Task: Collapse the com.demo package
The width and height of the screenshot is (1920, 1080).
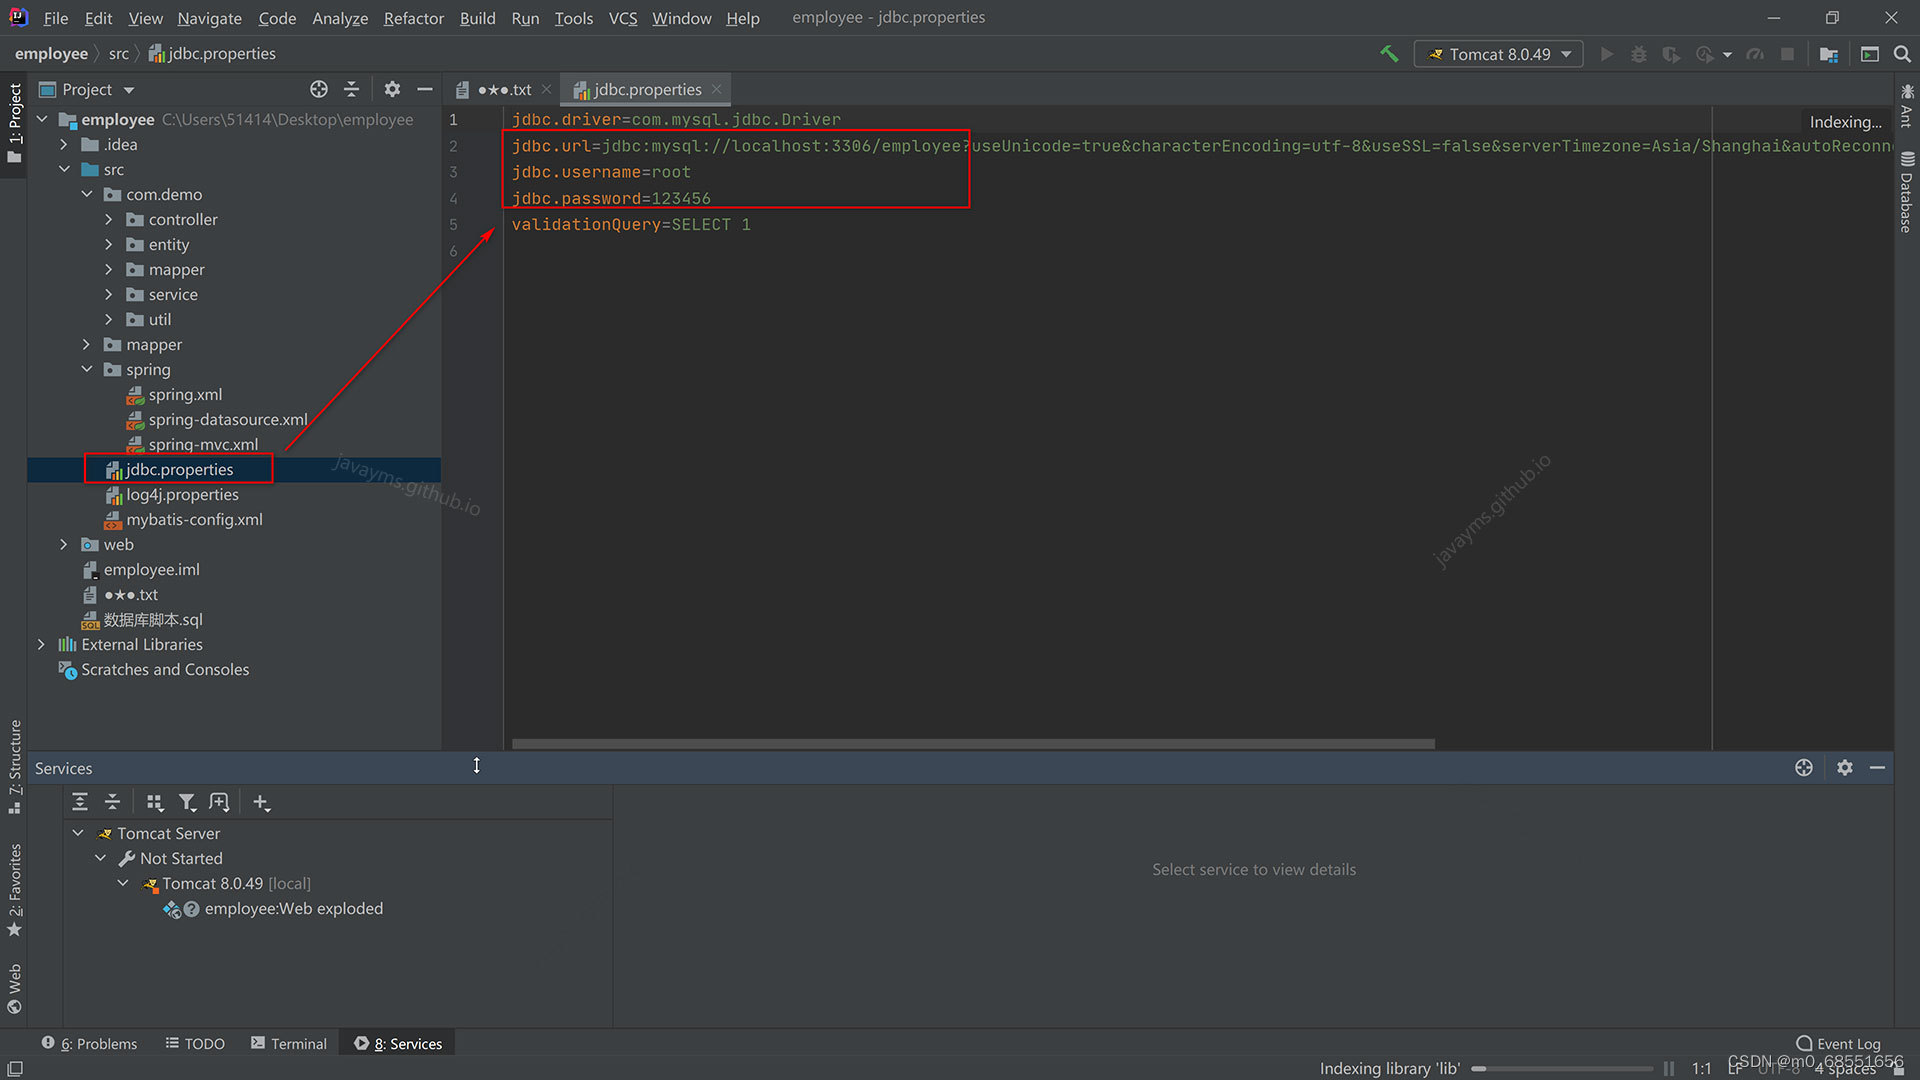Action: click(x=87, y=194)
